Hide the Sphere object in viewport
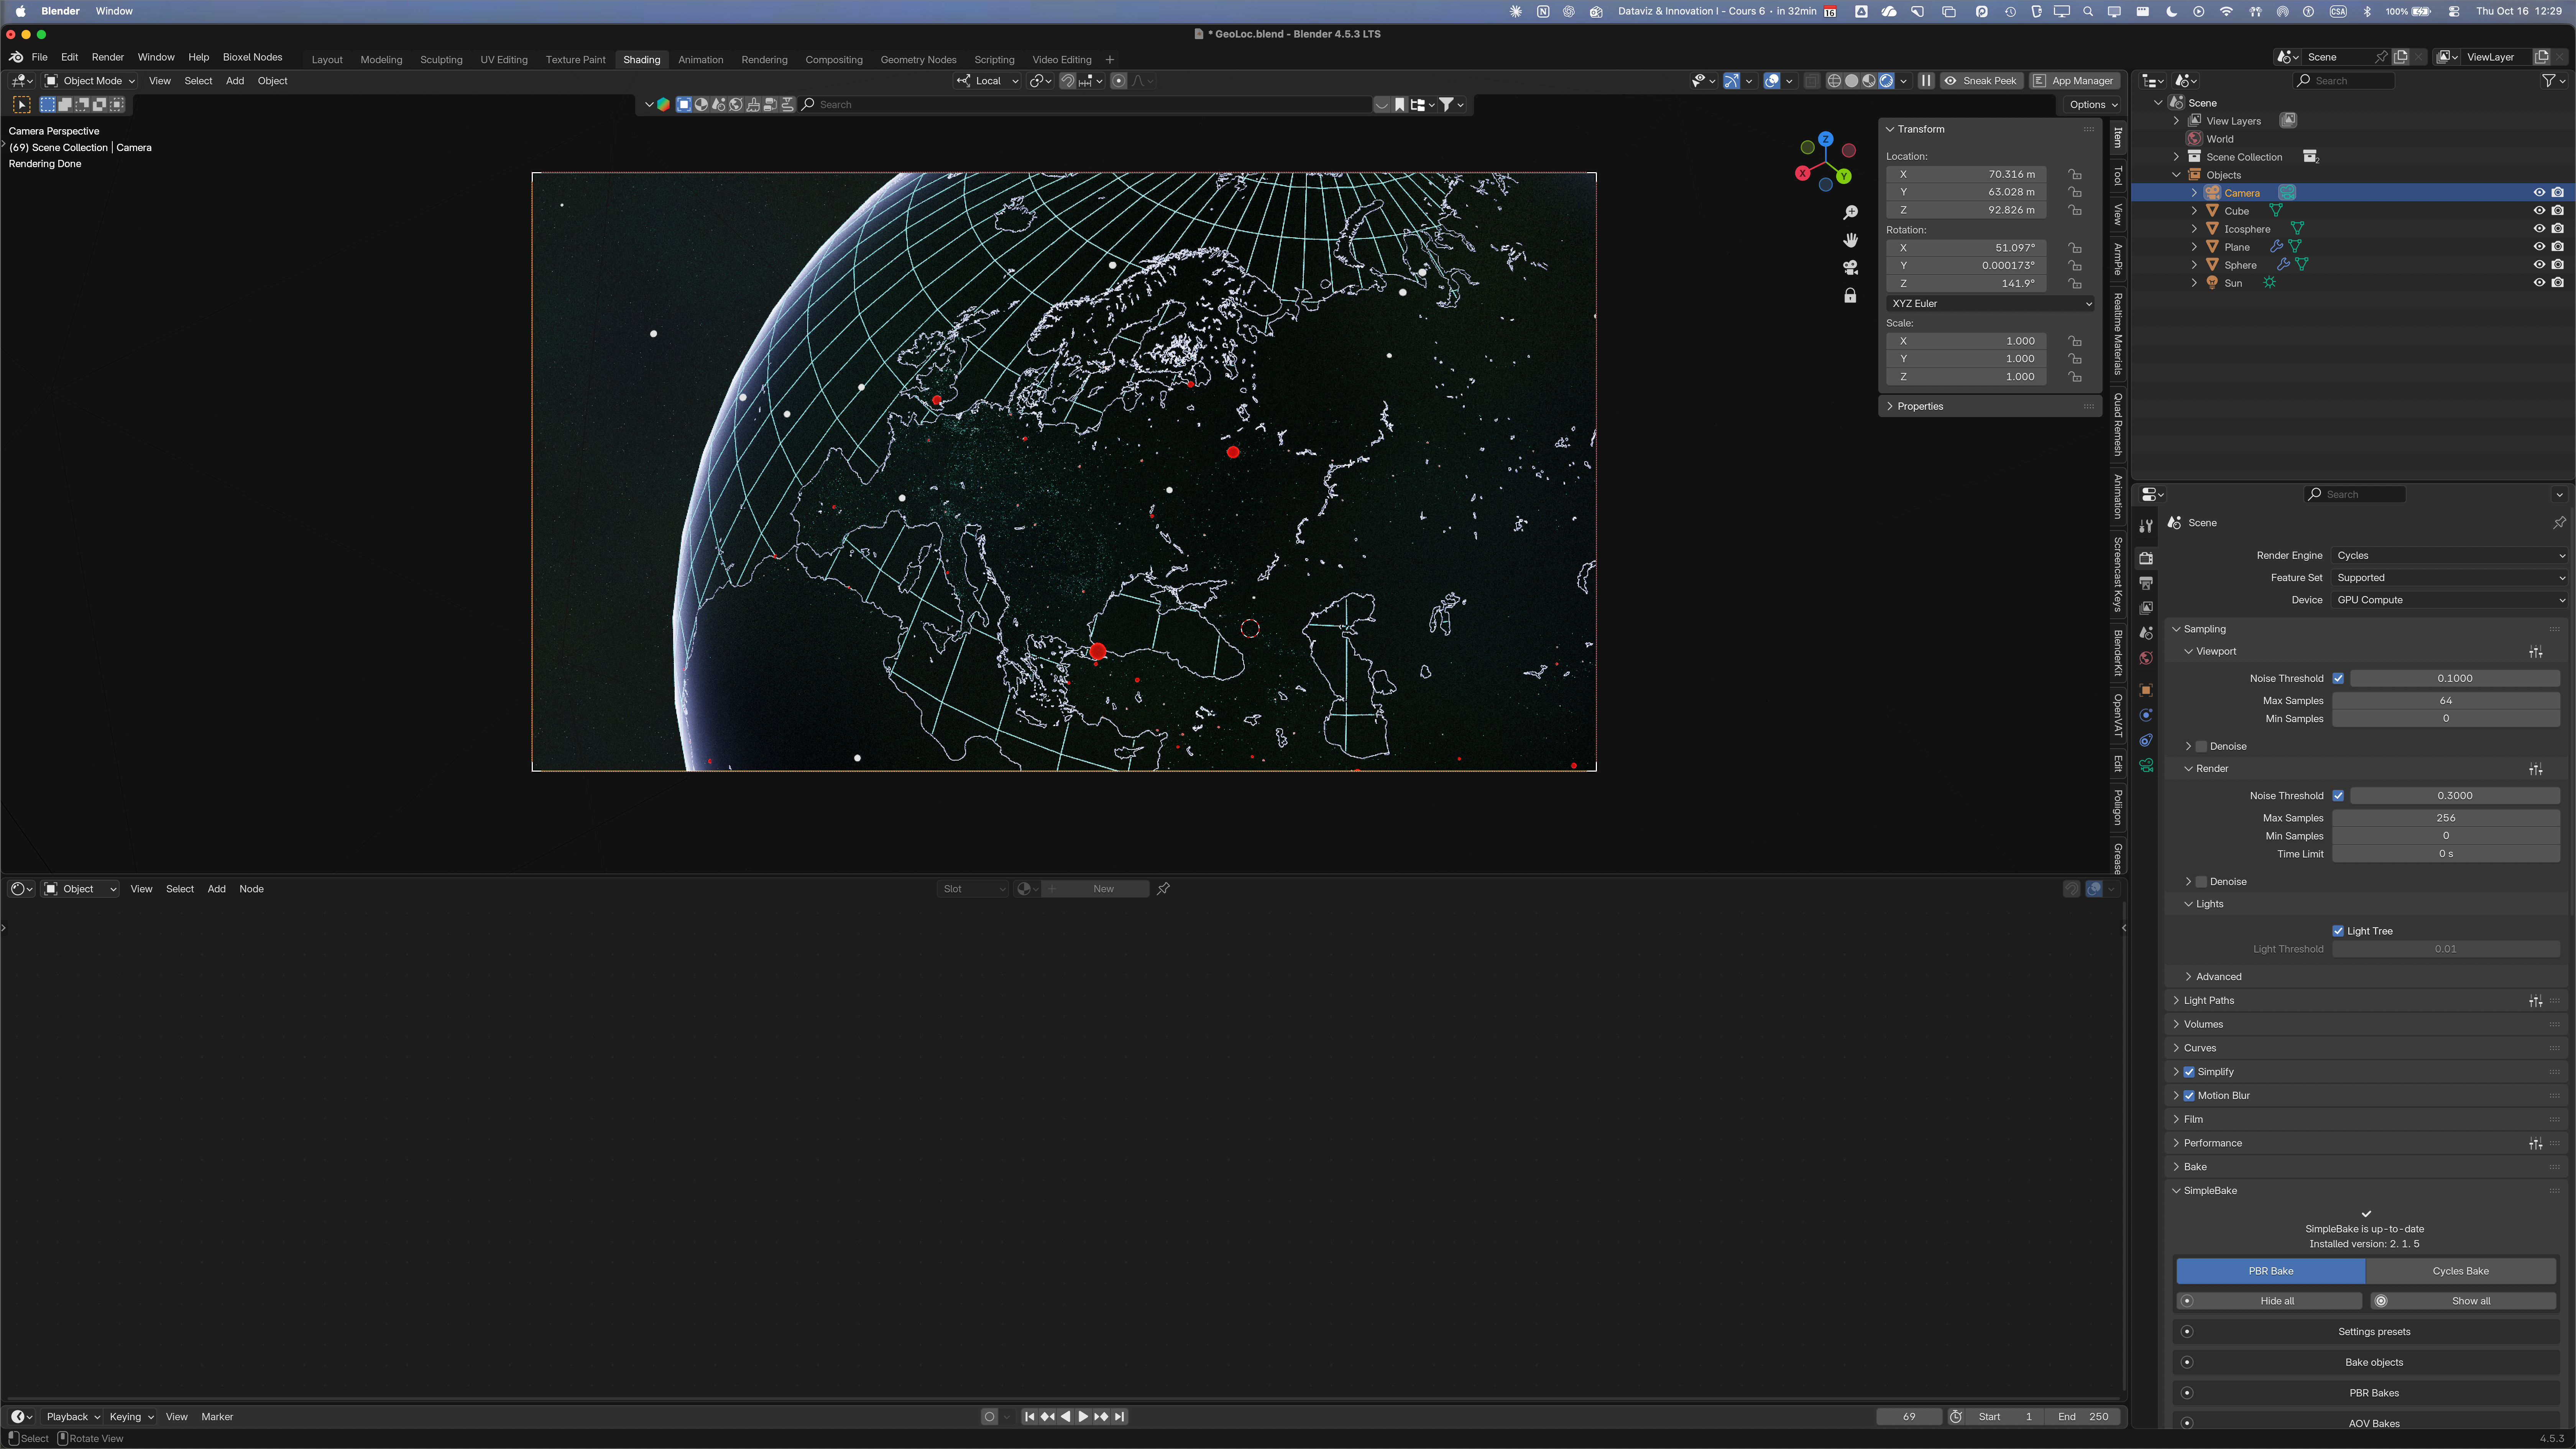Image resolution: width=2576 pixels, height=1449 pixels. (x=2539, y=265)
